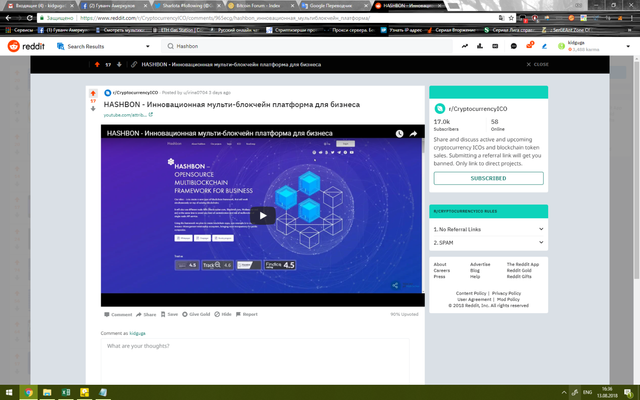Click the create post pencil icon
The image size is (640, 400).
click(x=544, y=46)
